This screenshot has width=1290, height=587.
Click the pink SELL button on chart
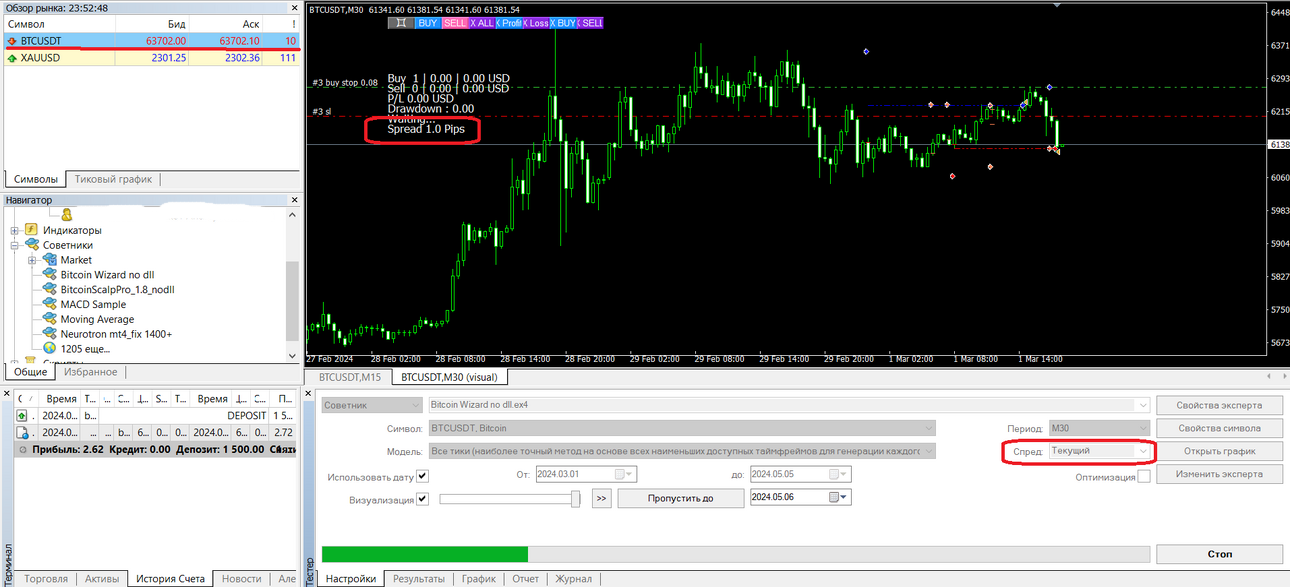coord(455,22)
